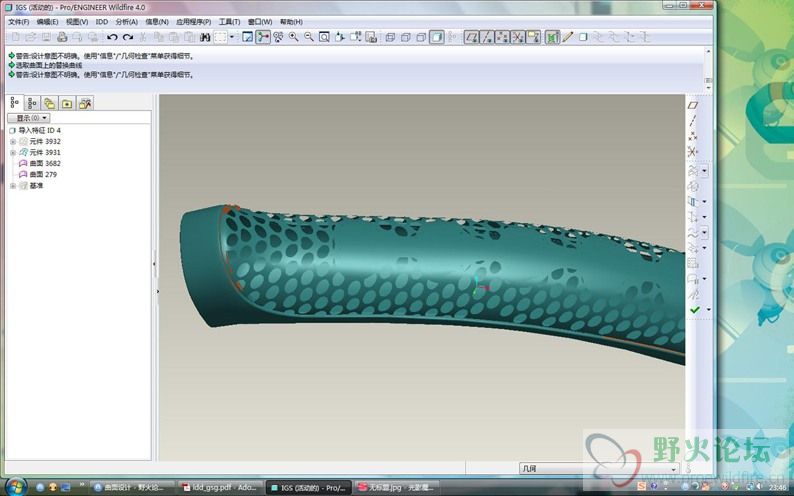Open the 工具(T) menu
Viewport: 794px width, 496px height.
point(229,22)
